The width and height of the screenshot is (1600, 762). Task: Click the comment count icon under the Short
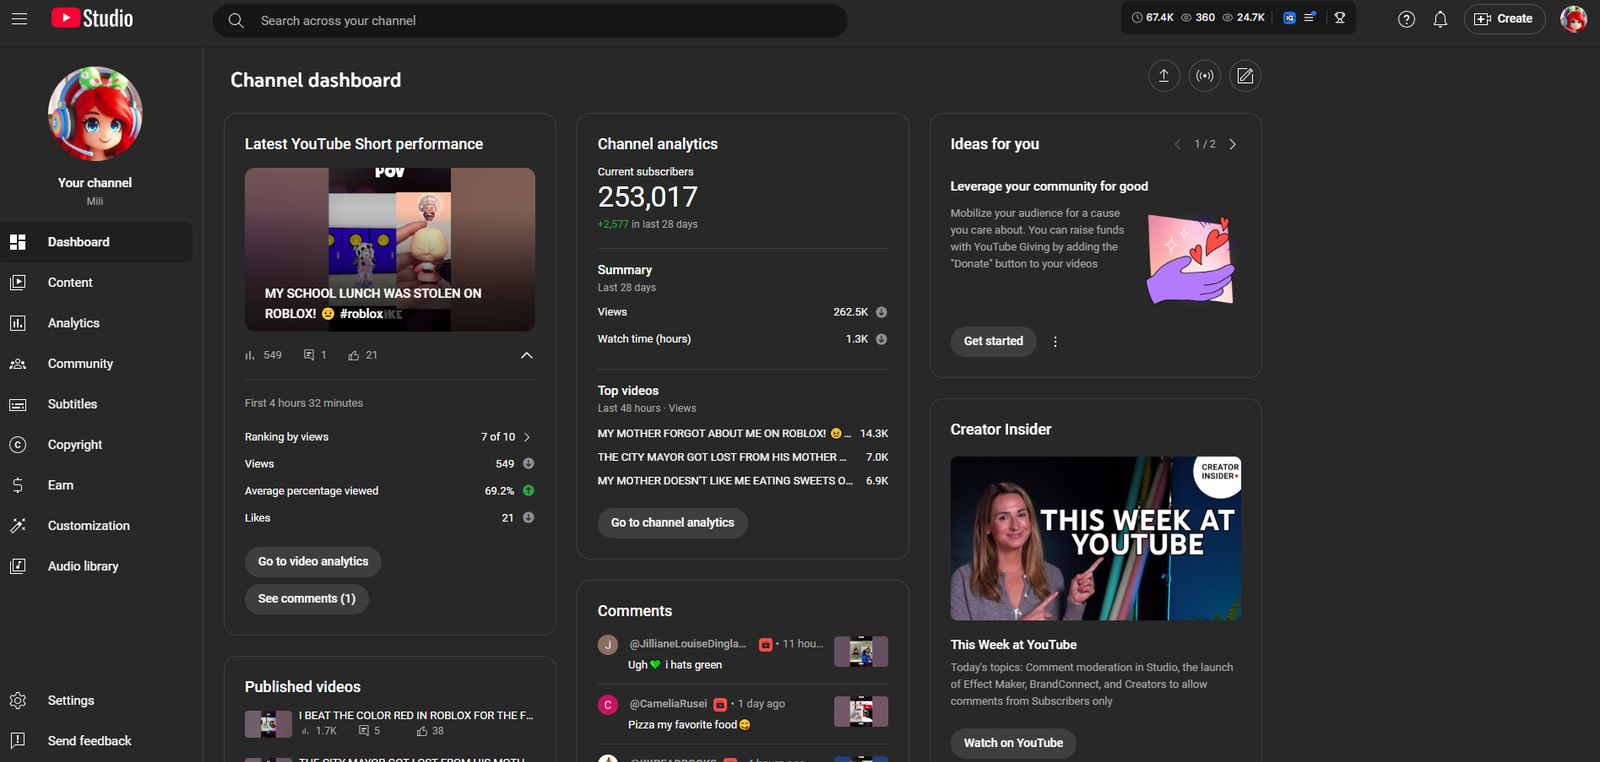click(309, 355)
